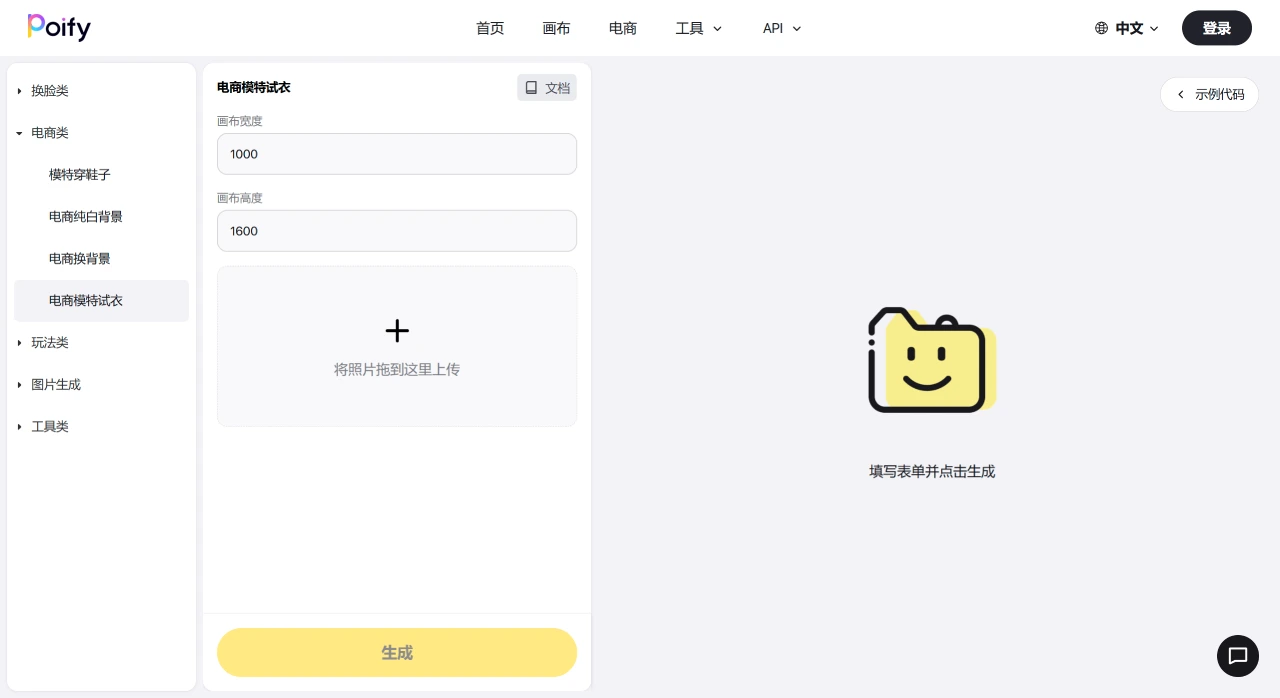The height and width of the screenshot is (698, 1280).
Task: Select the 电商换背景 tool
Action: point(79,258)
